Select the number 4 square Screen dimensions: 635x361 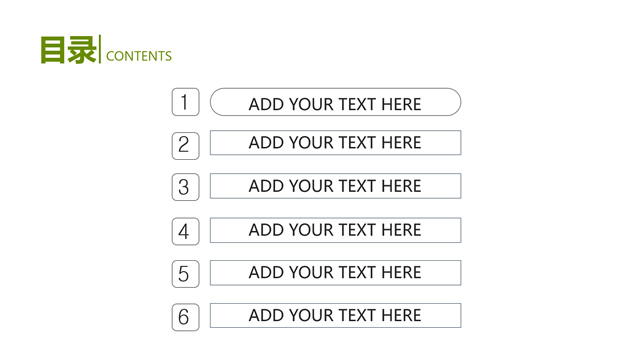click(x=185, y=231)
